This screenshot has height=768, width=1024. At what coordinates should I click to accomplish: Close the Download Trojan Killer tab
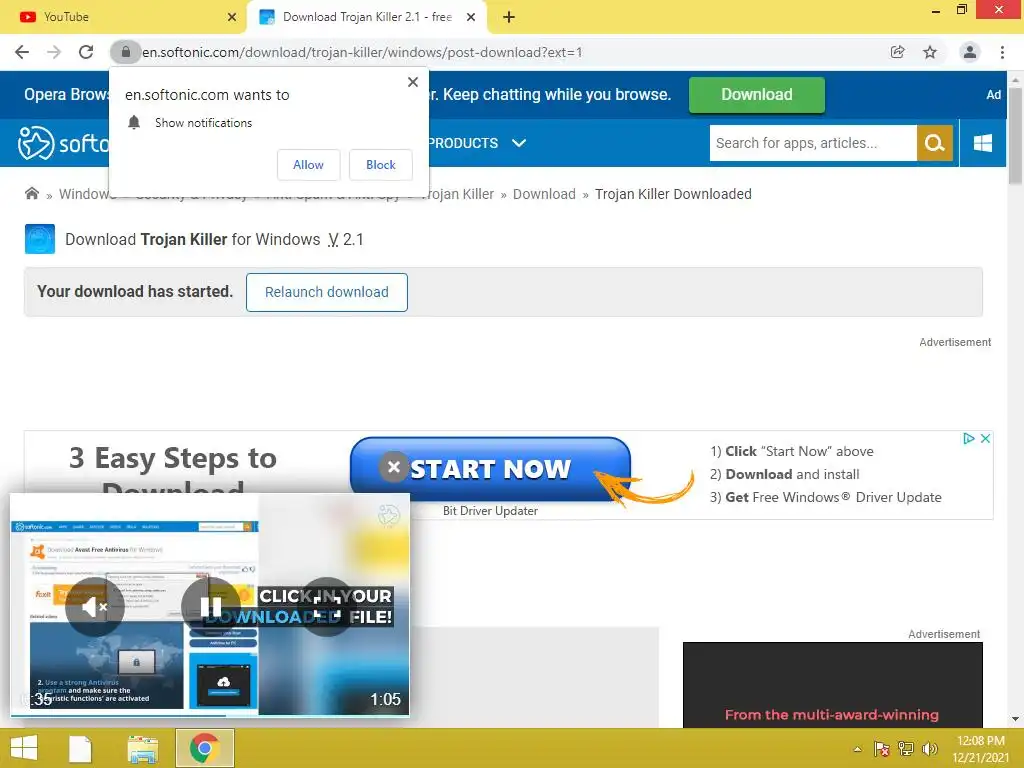coord(471,17)
